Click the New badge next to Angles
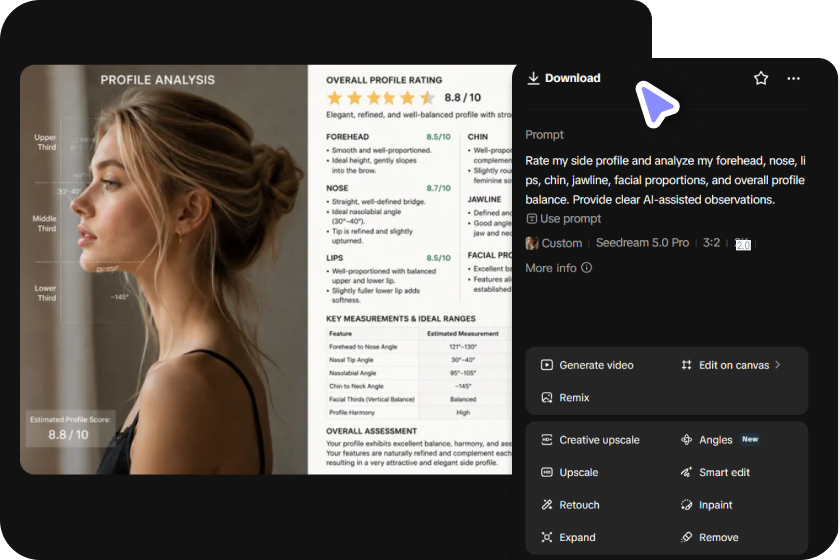The width and height of the screenshot is (840, 560). (x=750, y=439)
